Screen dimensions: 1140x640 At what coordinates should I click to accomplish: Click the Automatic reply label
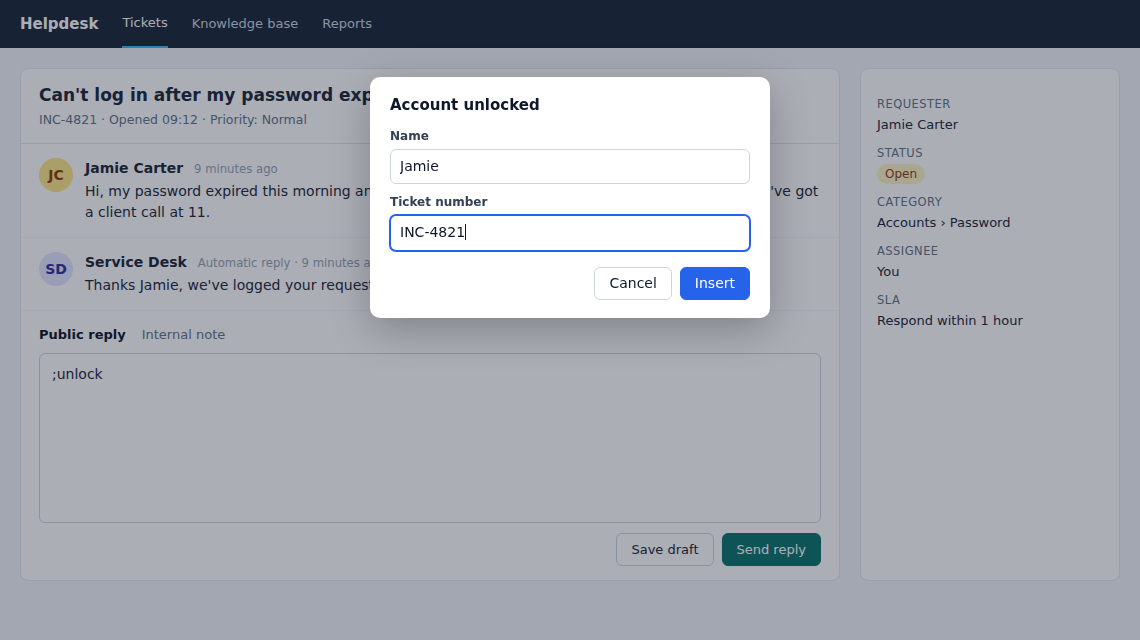(x=244, y=263)
